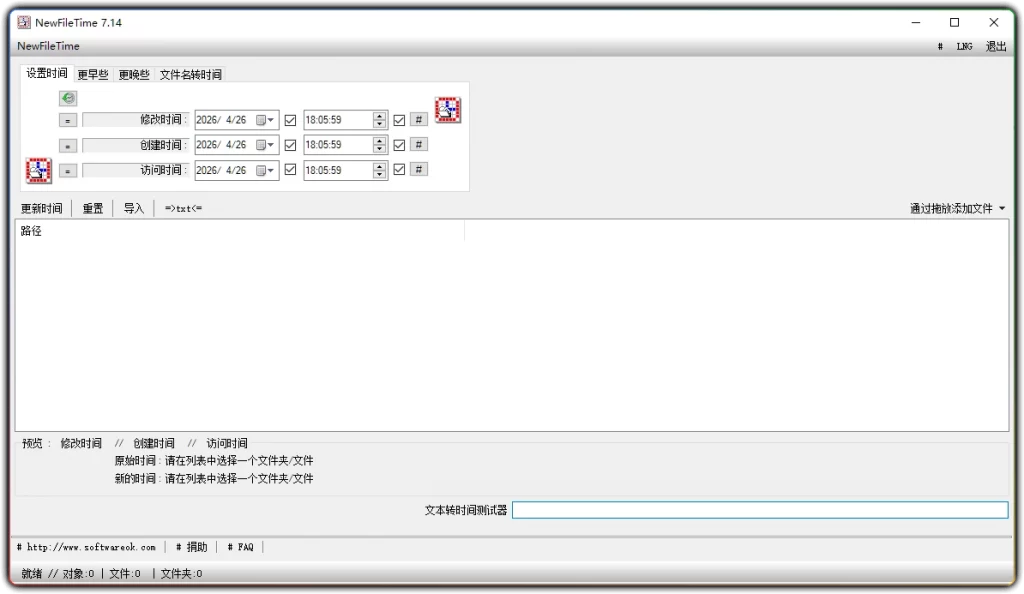This screenshot has width=1024, height=594.
Task: Toggle the date checkbox for 修改时间
Action: click(x=289, y=118)
